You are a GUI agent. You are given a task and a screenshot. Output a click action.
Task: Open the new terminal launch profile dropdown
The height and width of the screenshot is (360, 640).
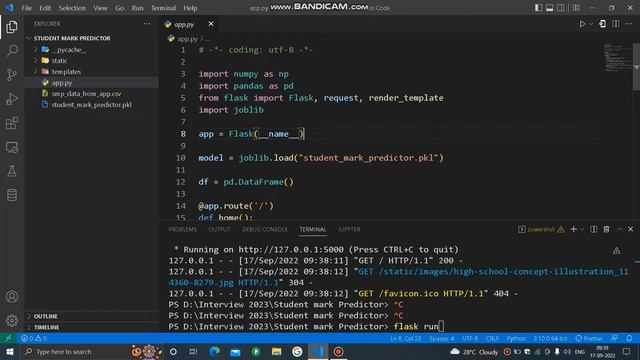pos(582,229)
